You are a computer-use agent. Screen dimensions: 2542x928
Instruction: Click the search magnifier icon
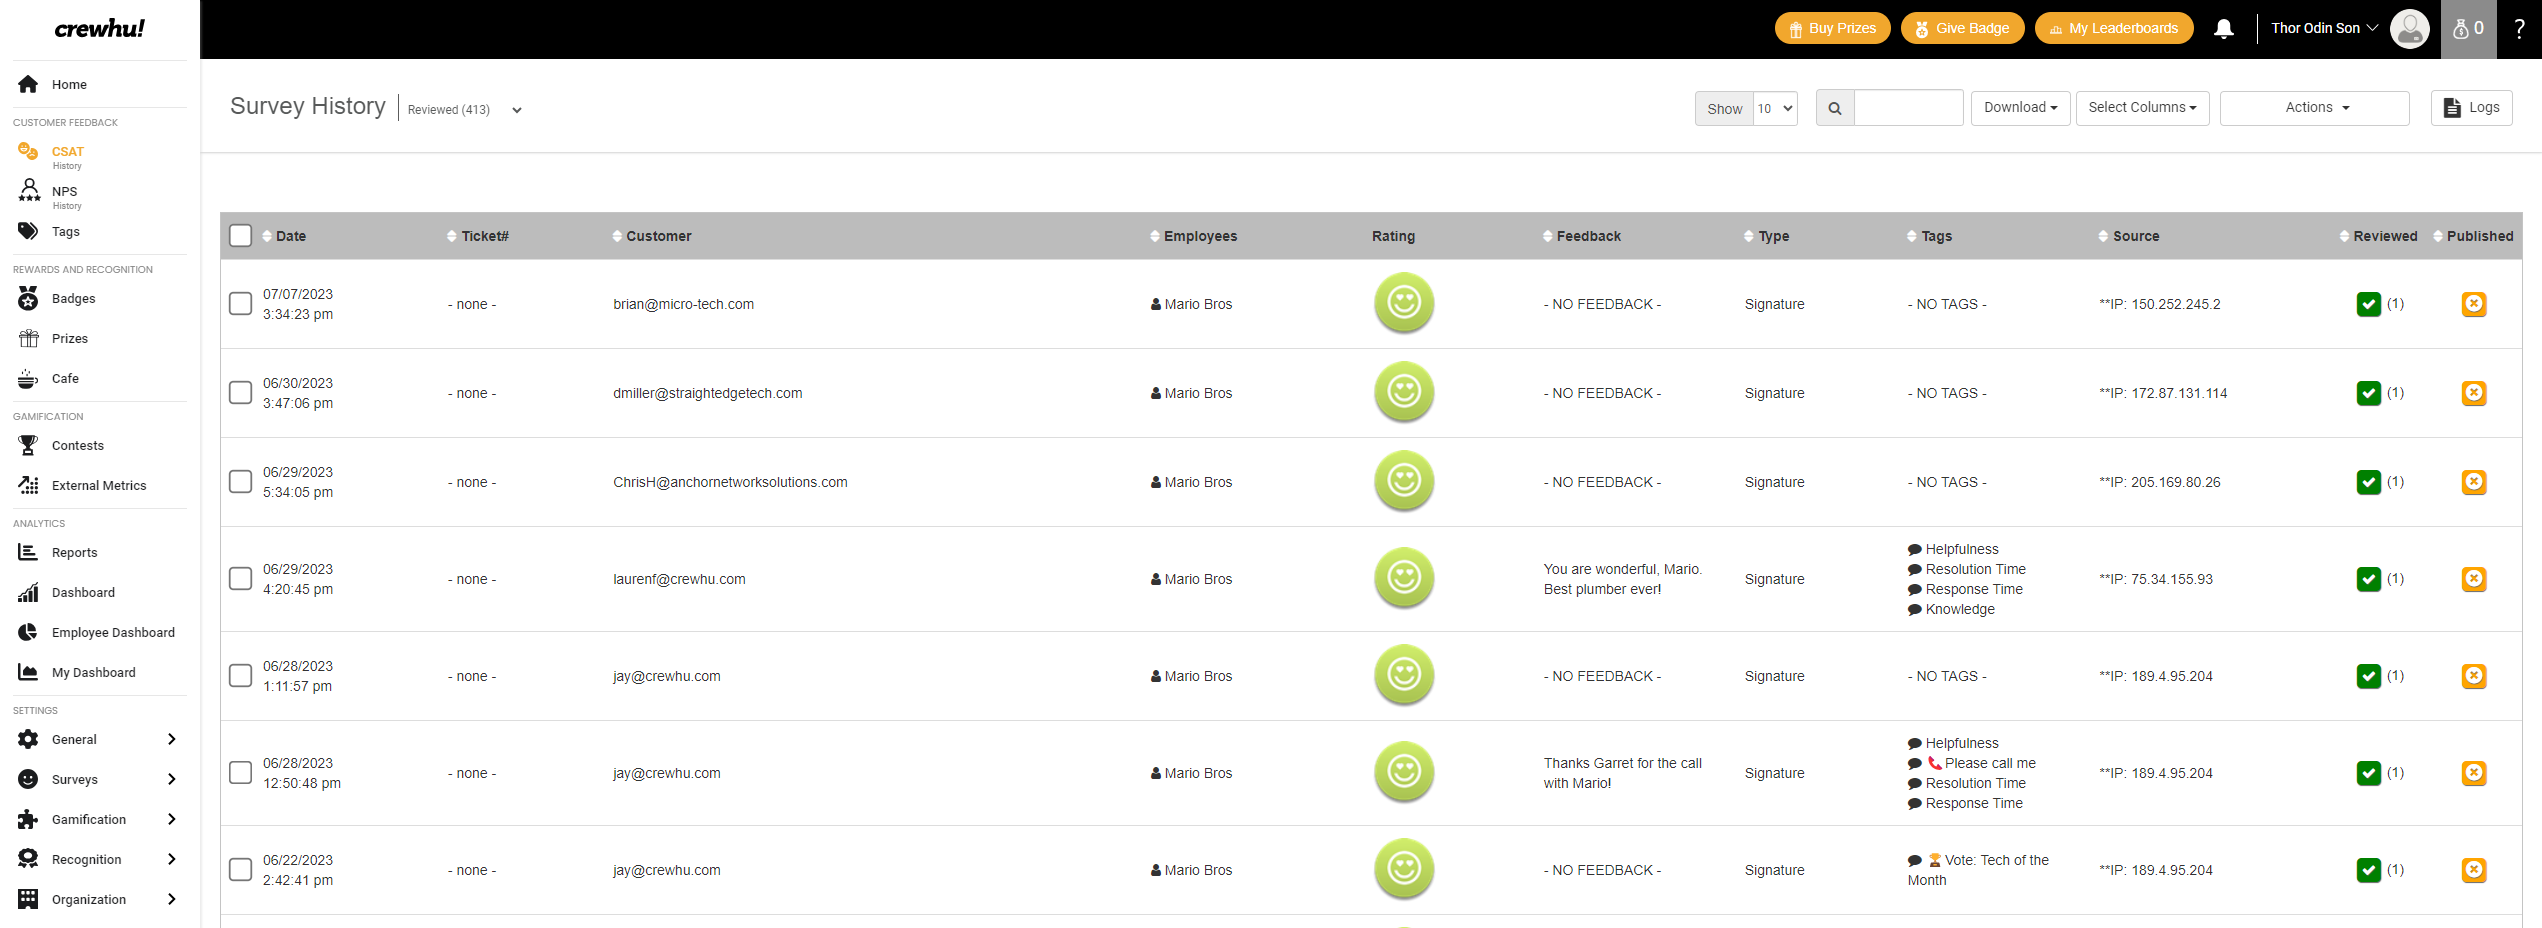[x=1835, y=108]
